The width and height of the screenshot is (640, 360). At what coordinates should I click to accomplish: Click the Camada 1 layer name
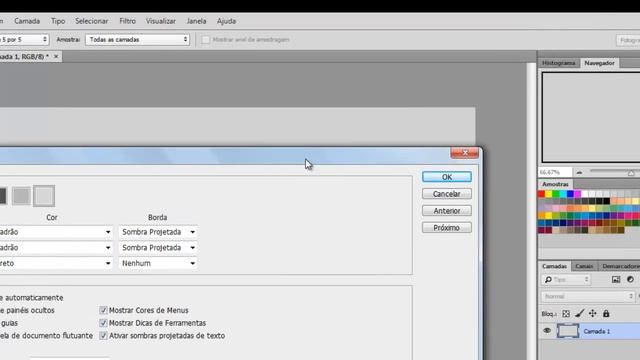point(597,331)
